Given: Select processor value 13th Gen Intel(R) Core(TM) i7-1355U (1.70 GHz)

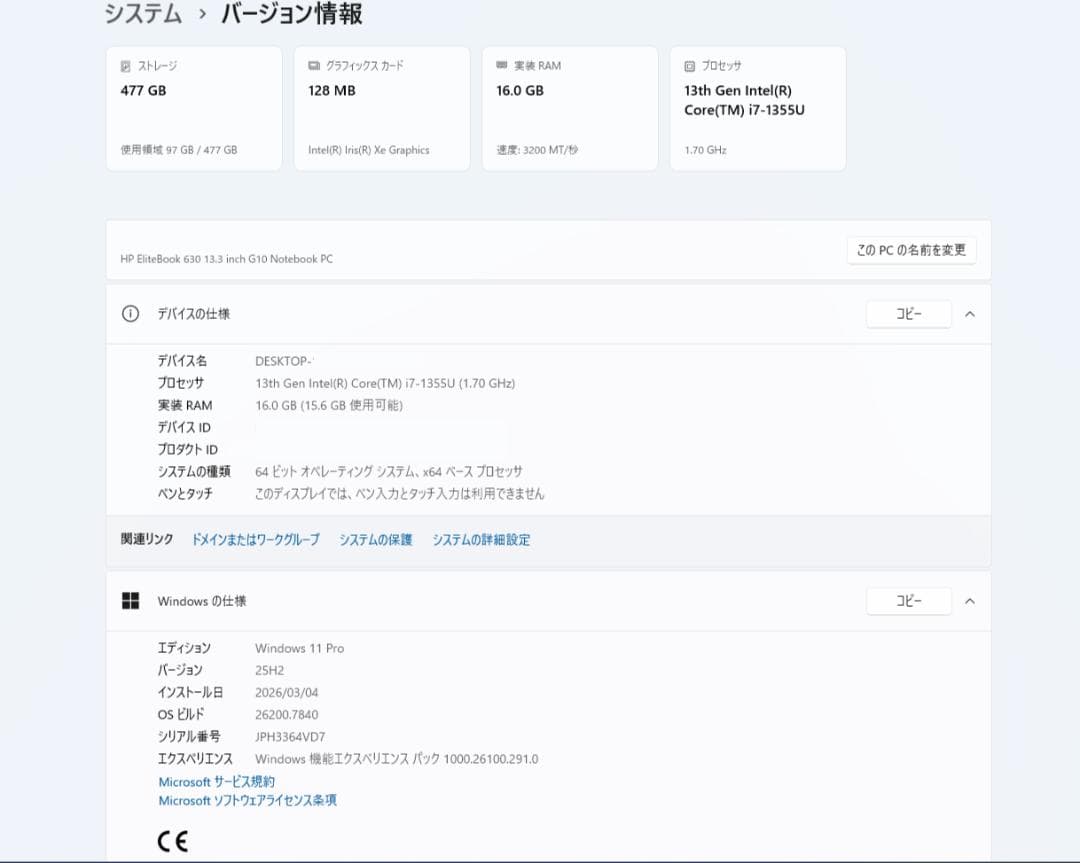Looking at the screenshot, I should tap(385, 383).
